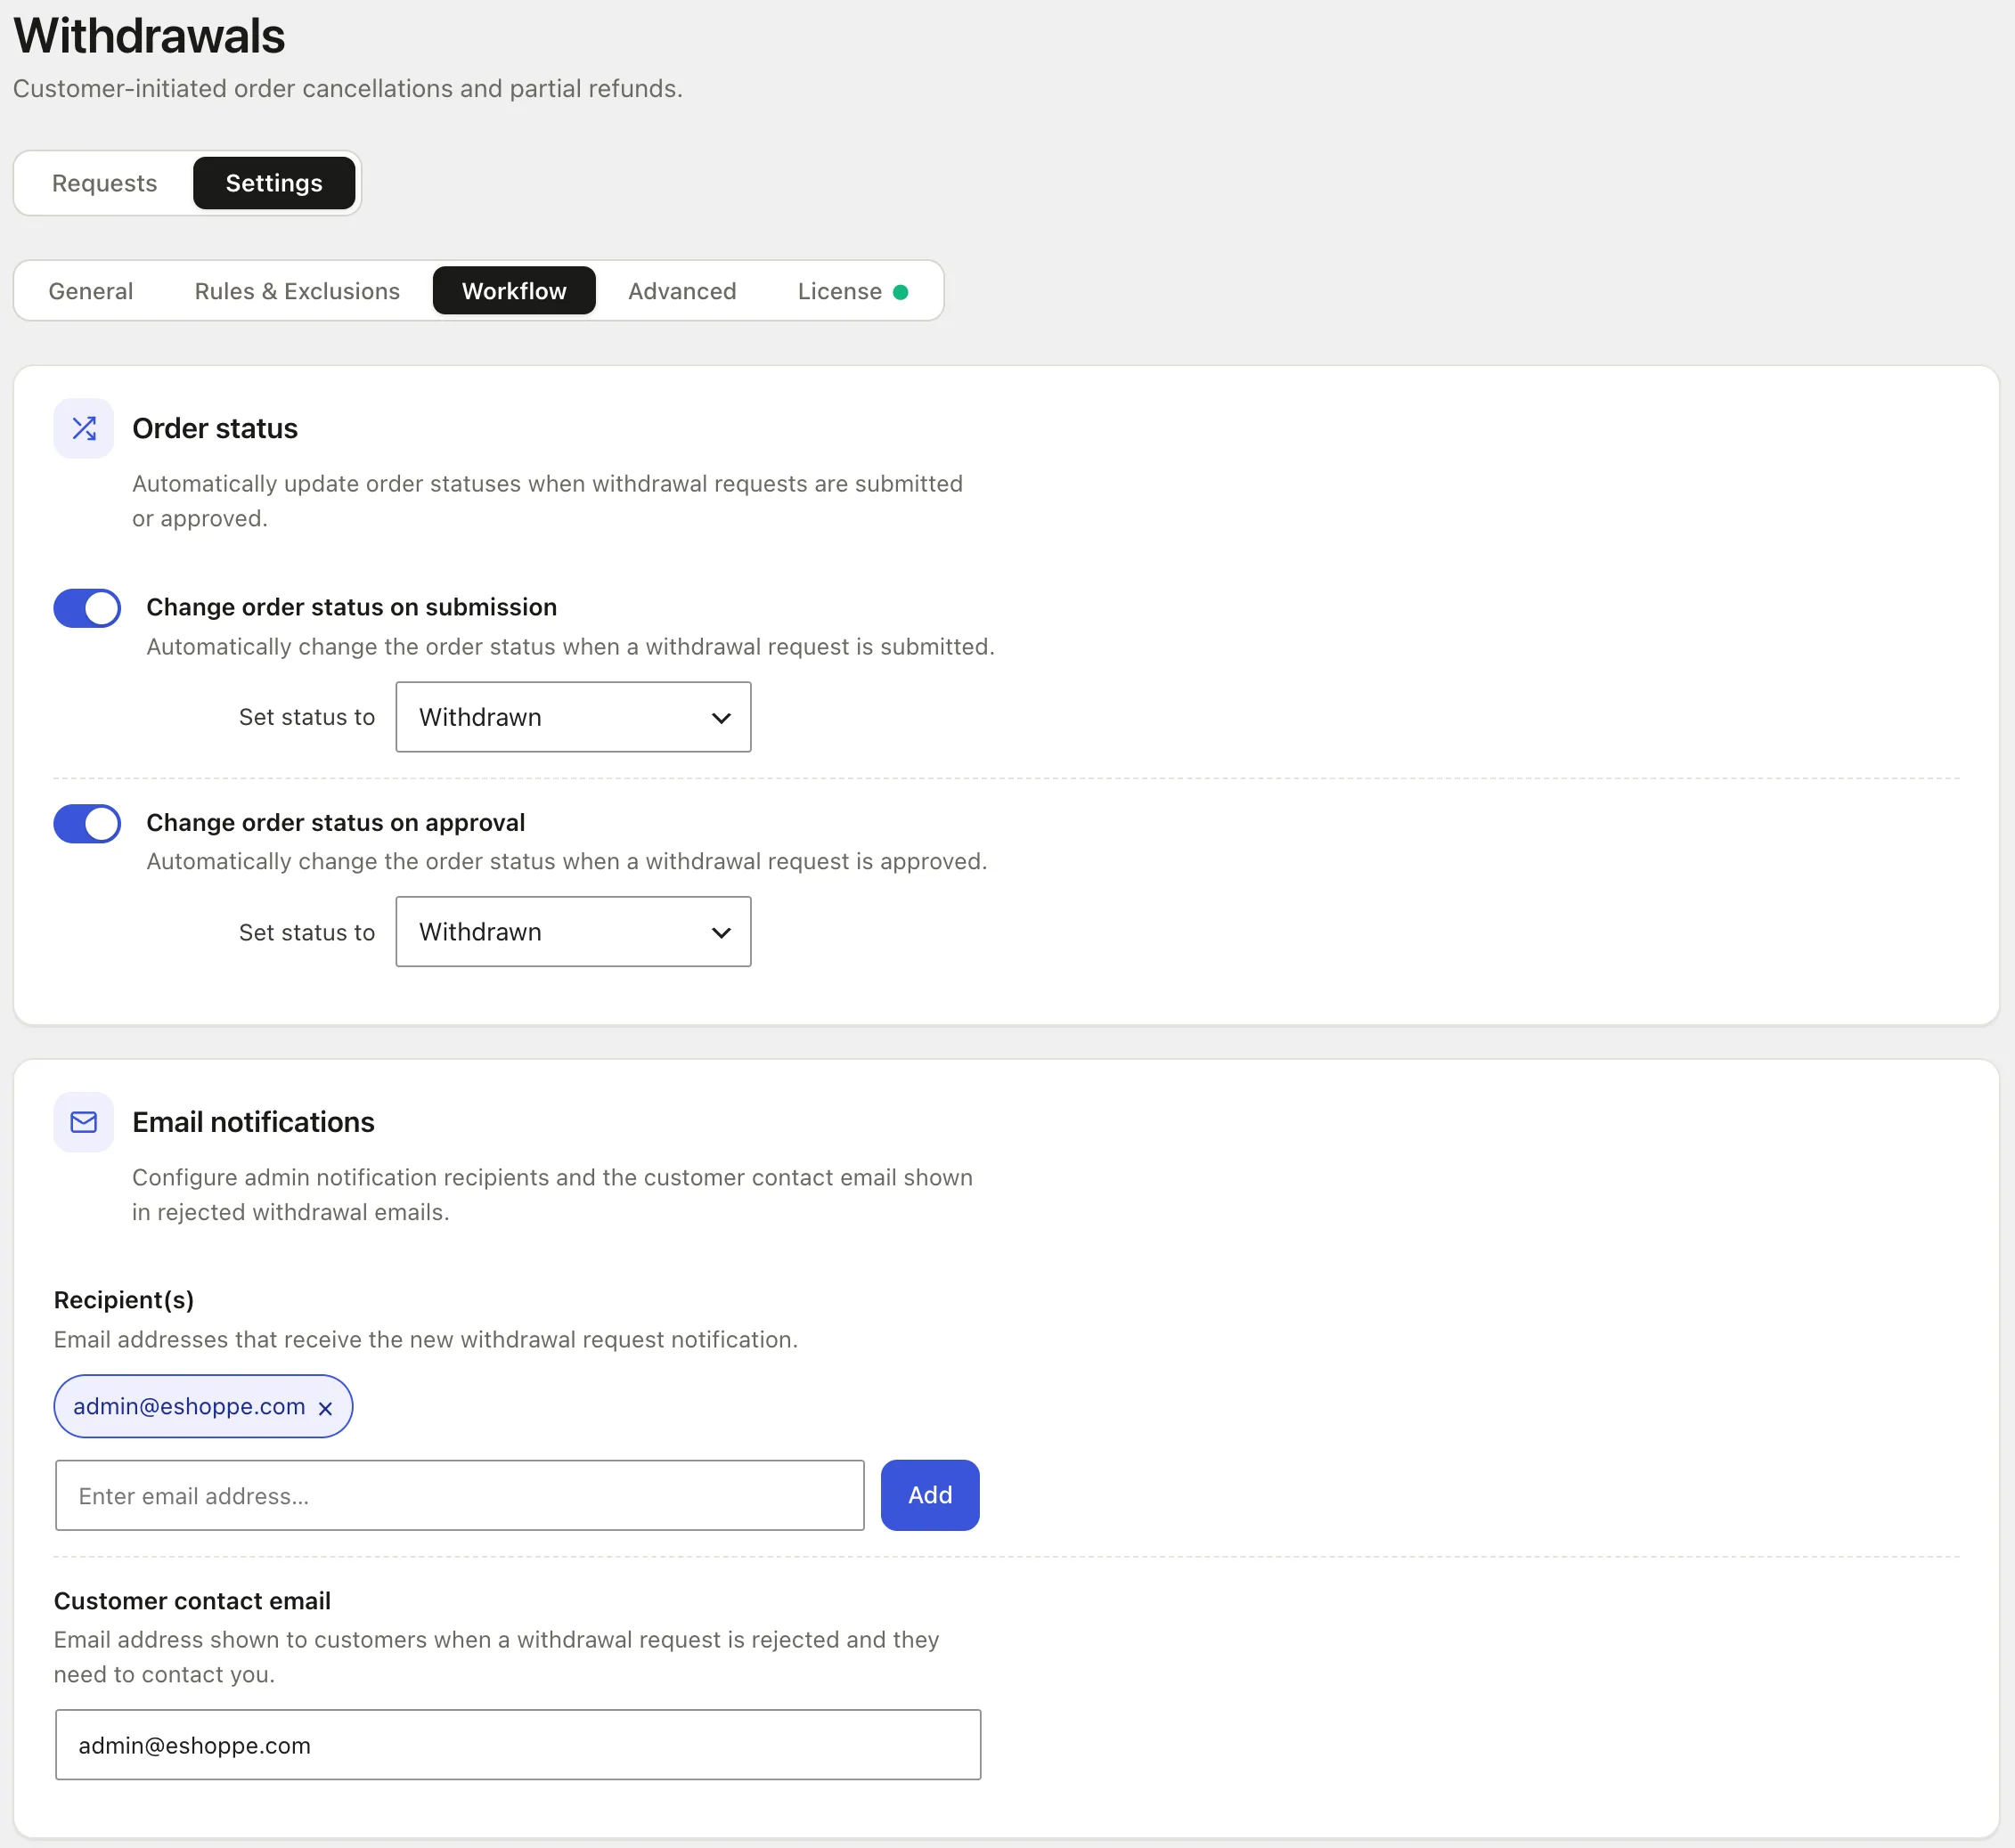
Task: Open the Rules & Exclusions tab
Action: pos(297,291)
